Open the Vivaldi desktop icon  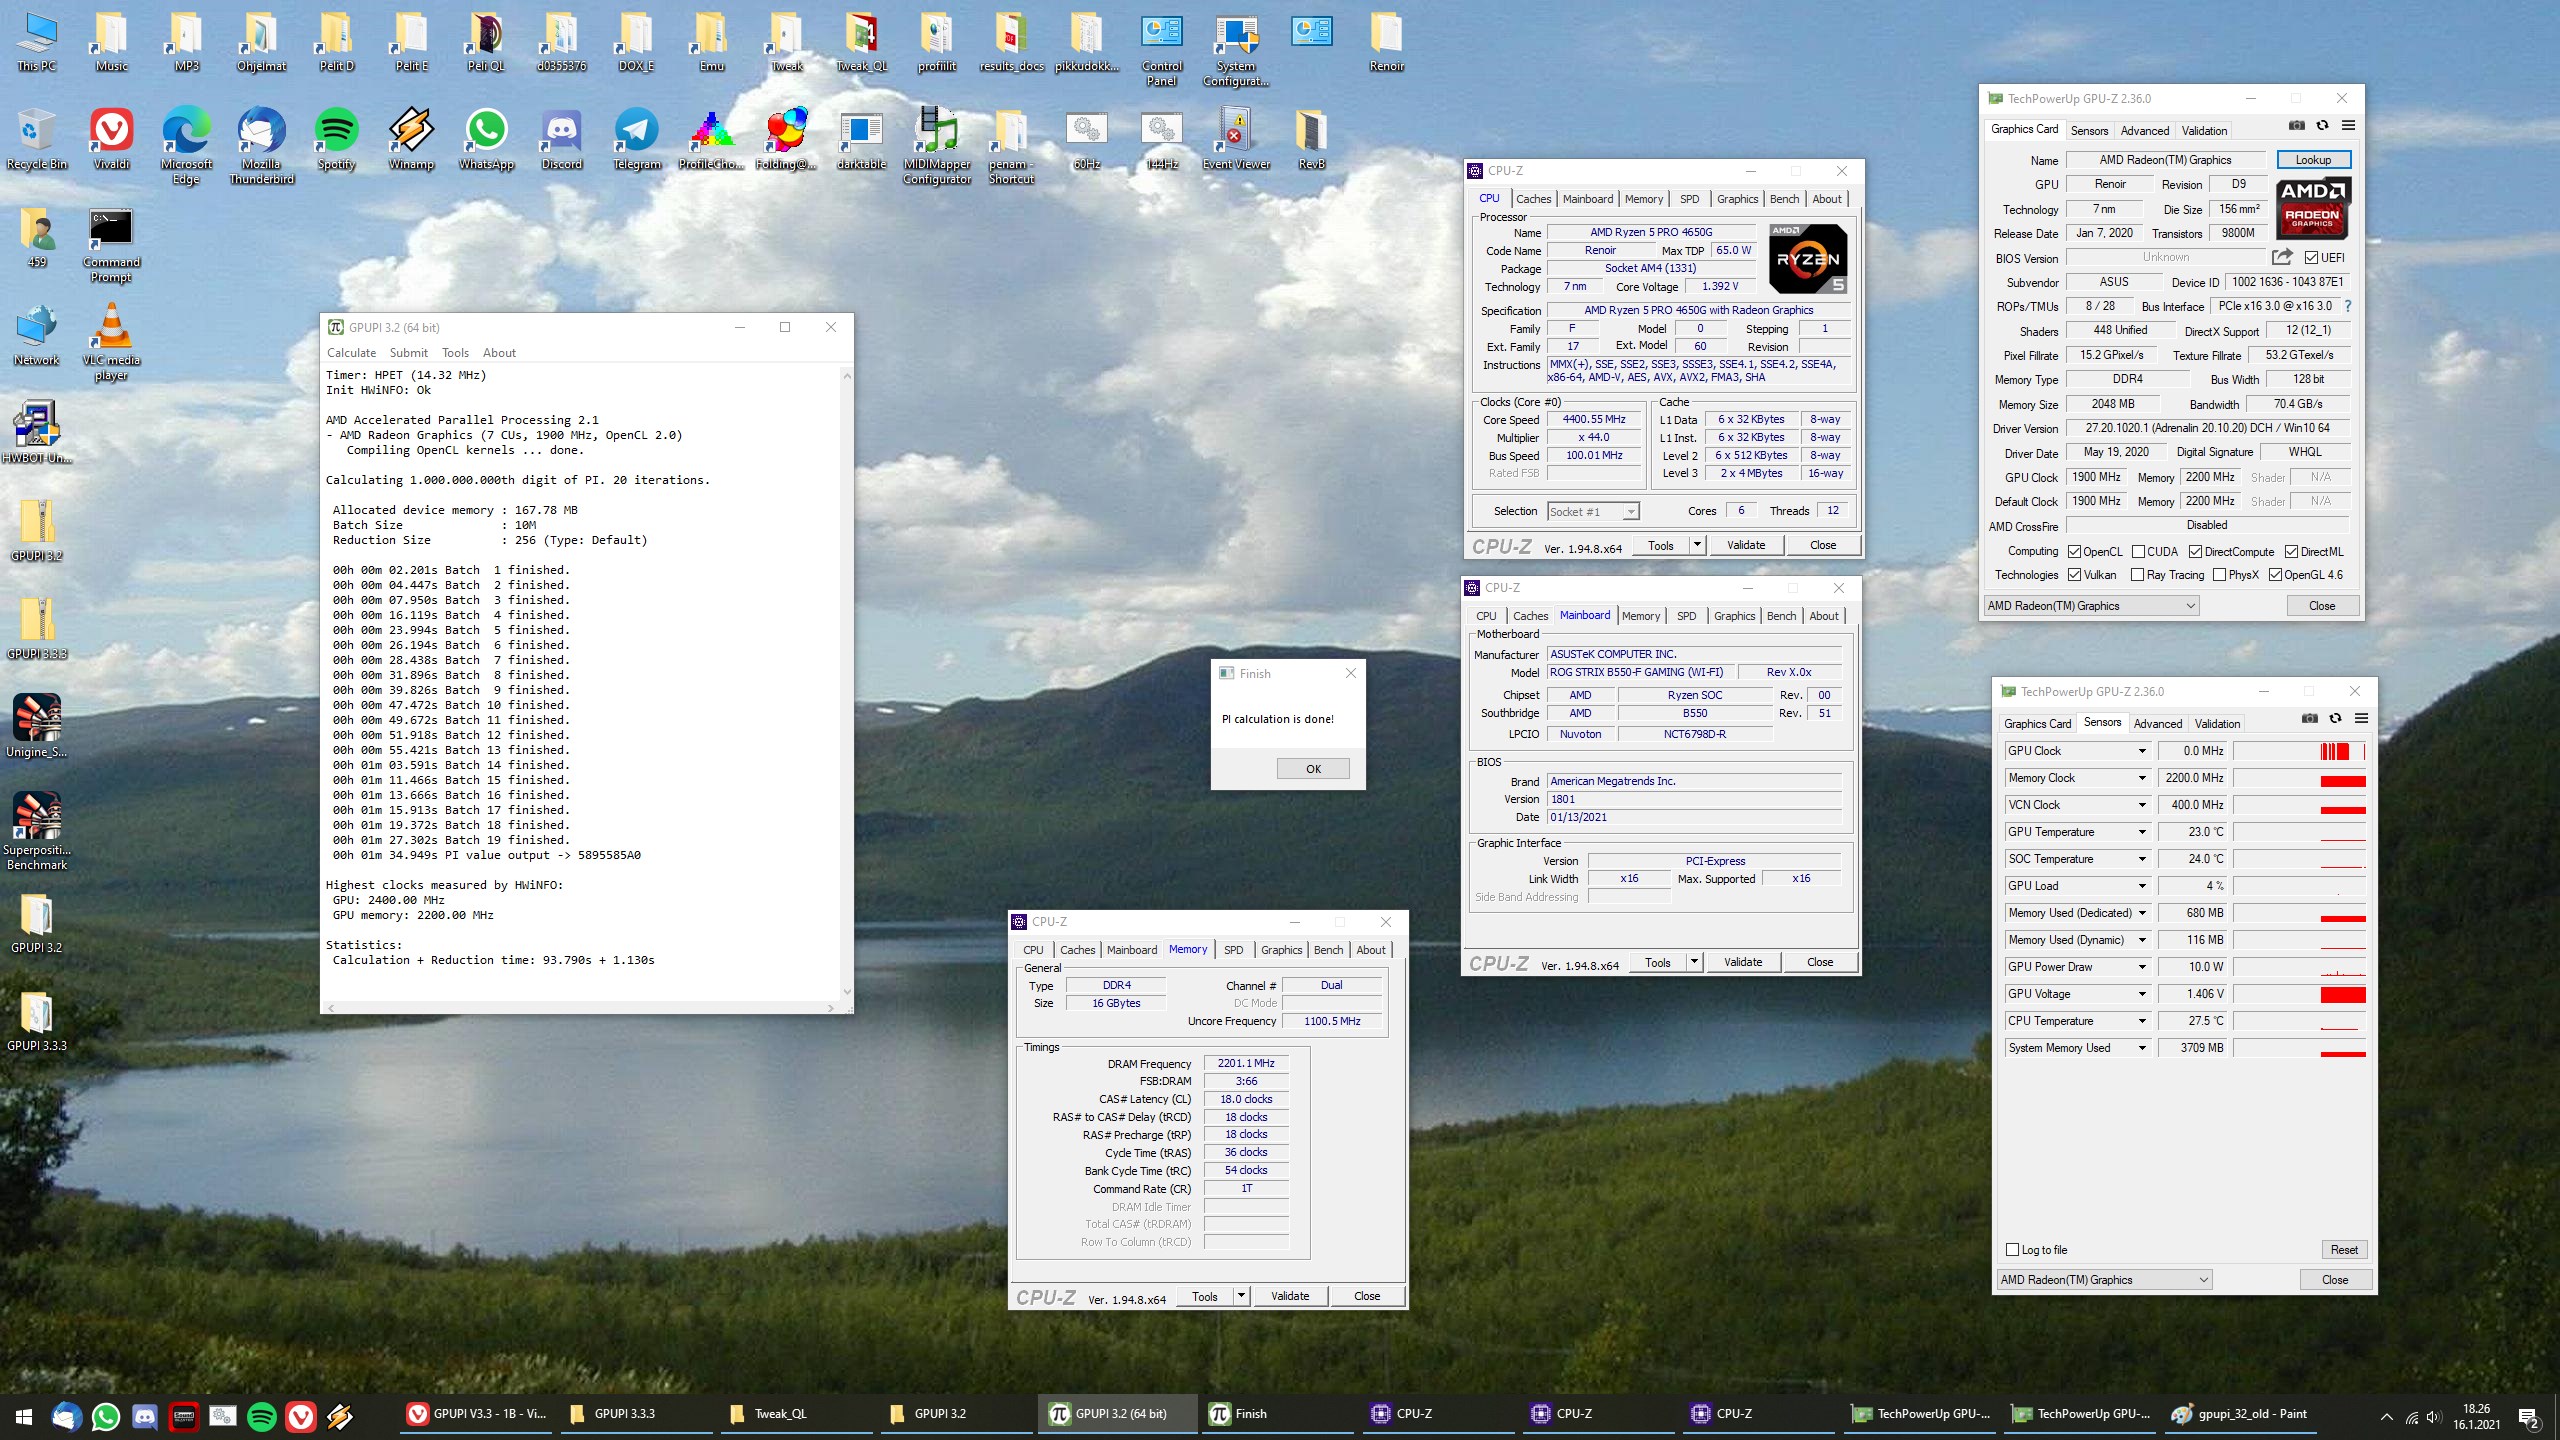pos(112,138)
